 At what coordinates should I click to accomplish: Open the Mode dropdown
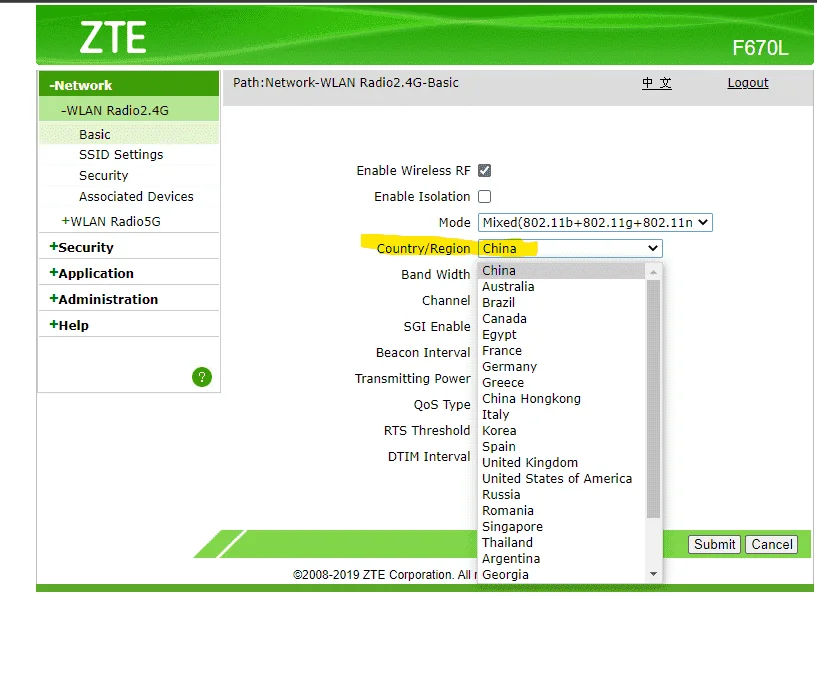pyautogui.click(x=595, y=222)
